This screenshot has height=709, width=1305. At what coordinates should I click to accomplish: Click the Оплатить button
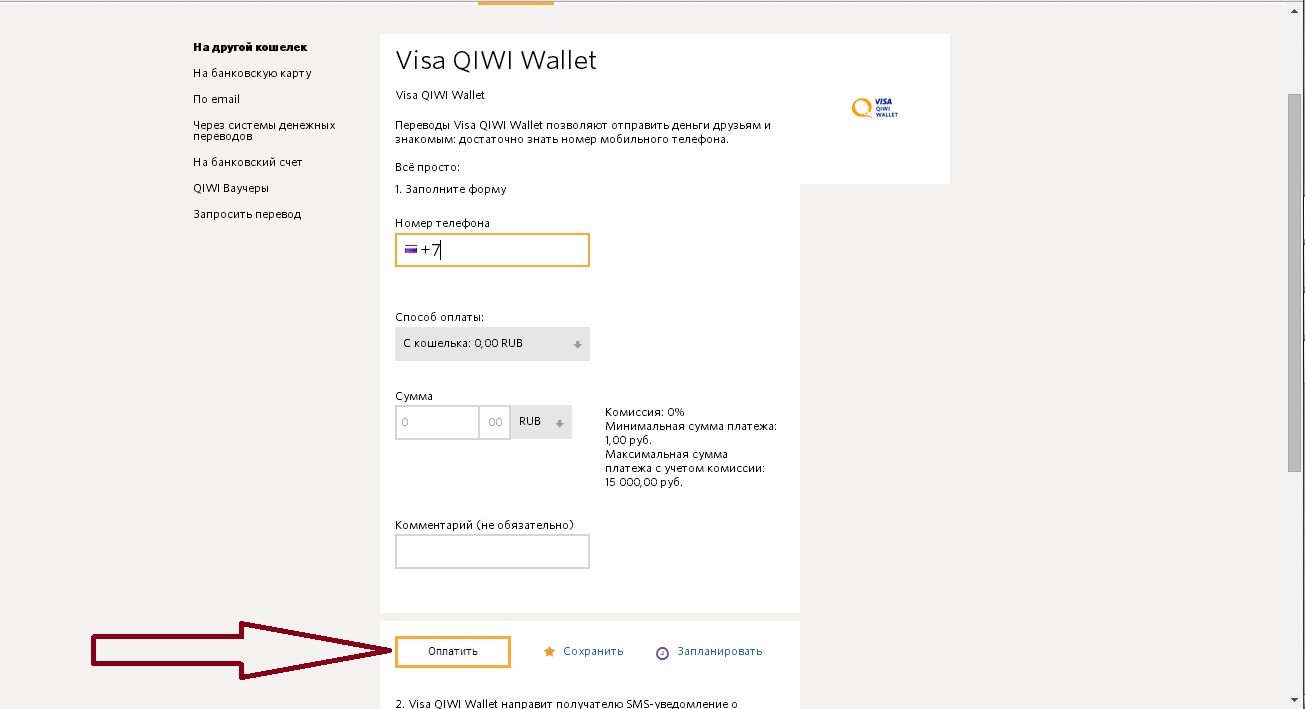click(453, 652)
